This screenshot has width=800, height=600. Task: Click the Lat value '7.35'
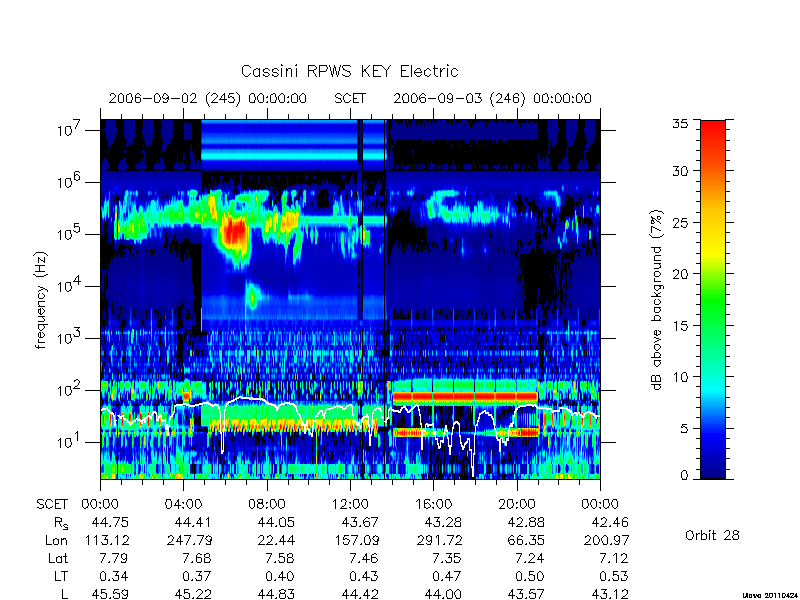448,558
